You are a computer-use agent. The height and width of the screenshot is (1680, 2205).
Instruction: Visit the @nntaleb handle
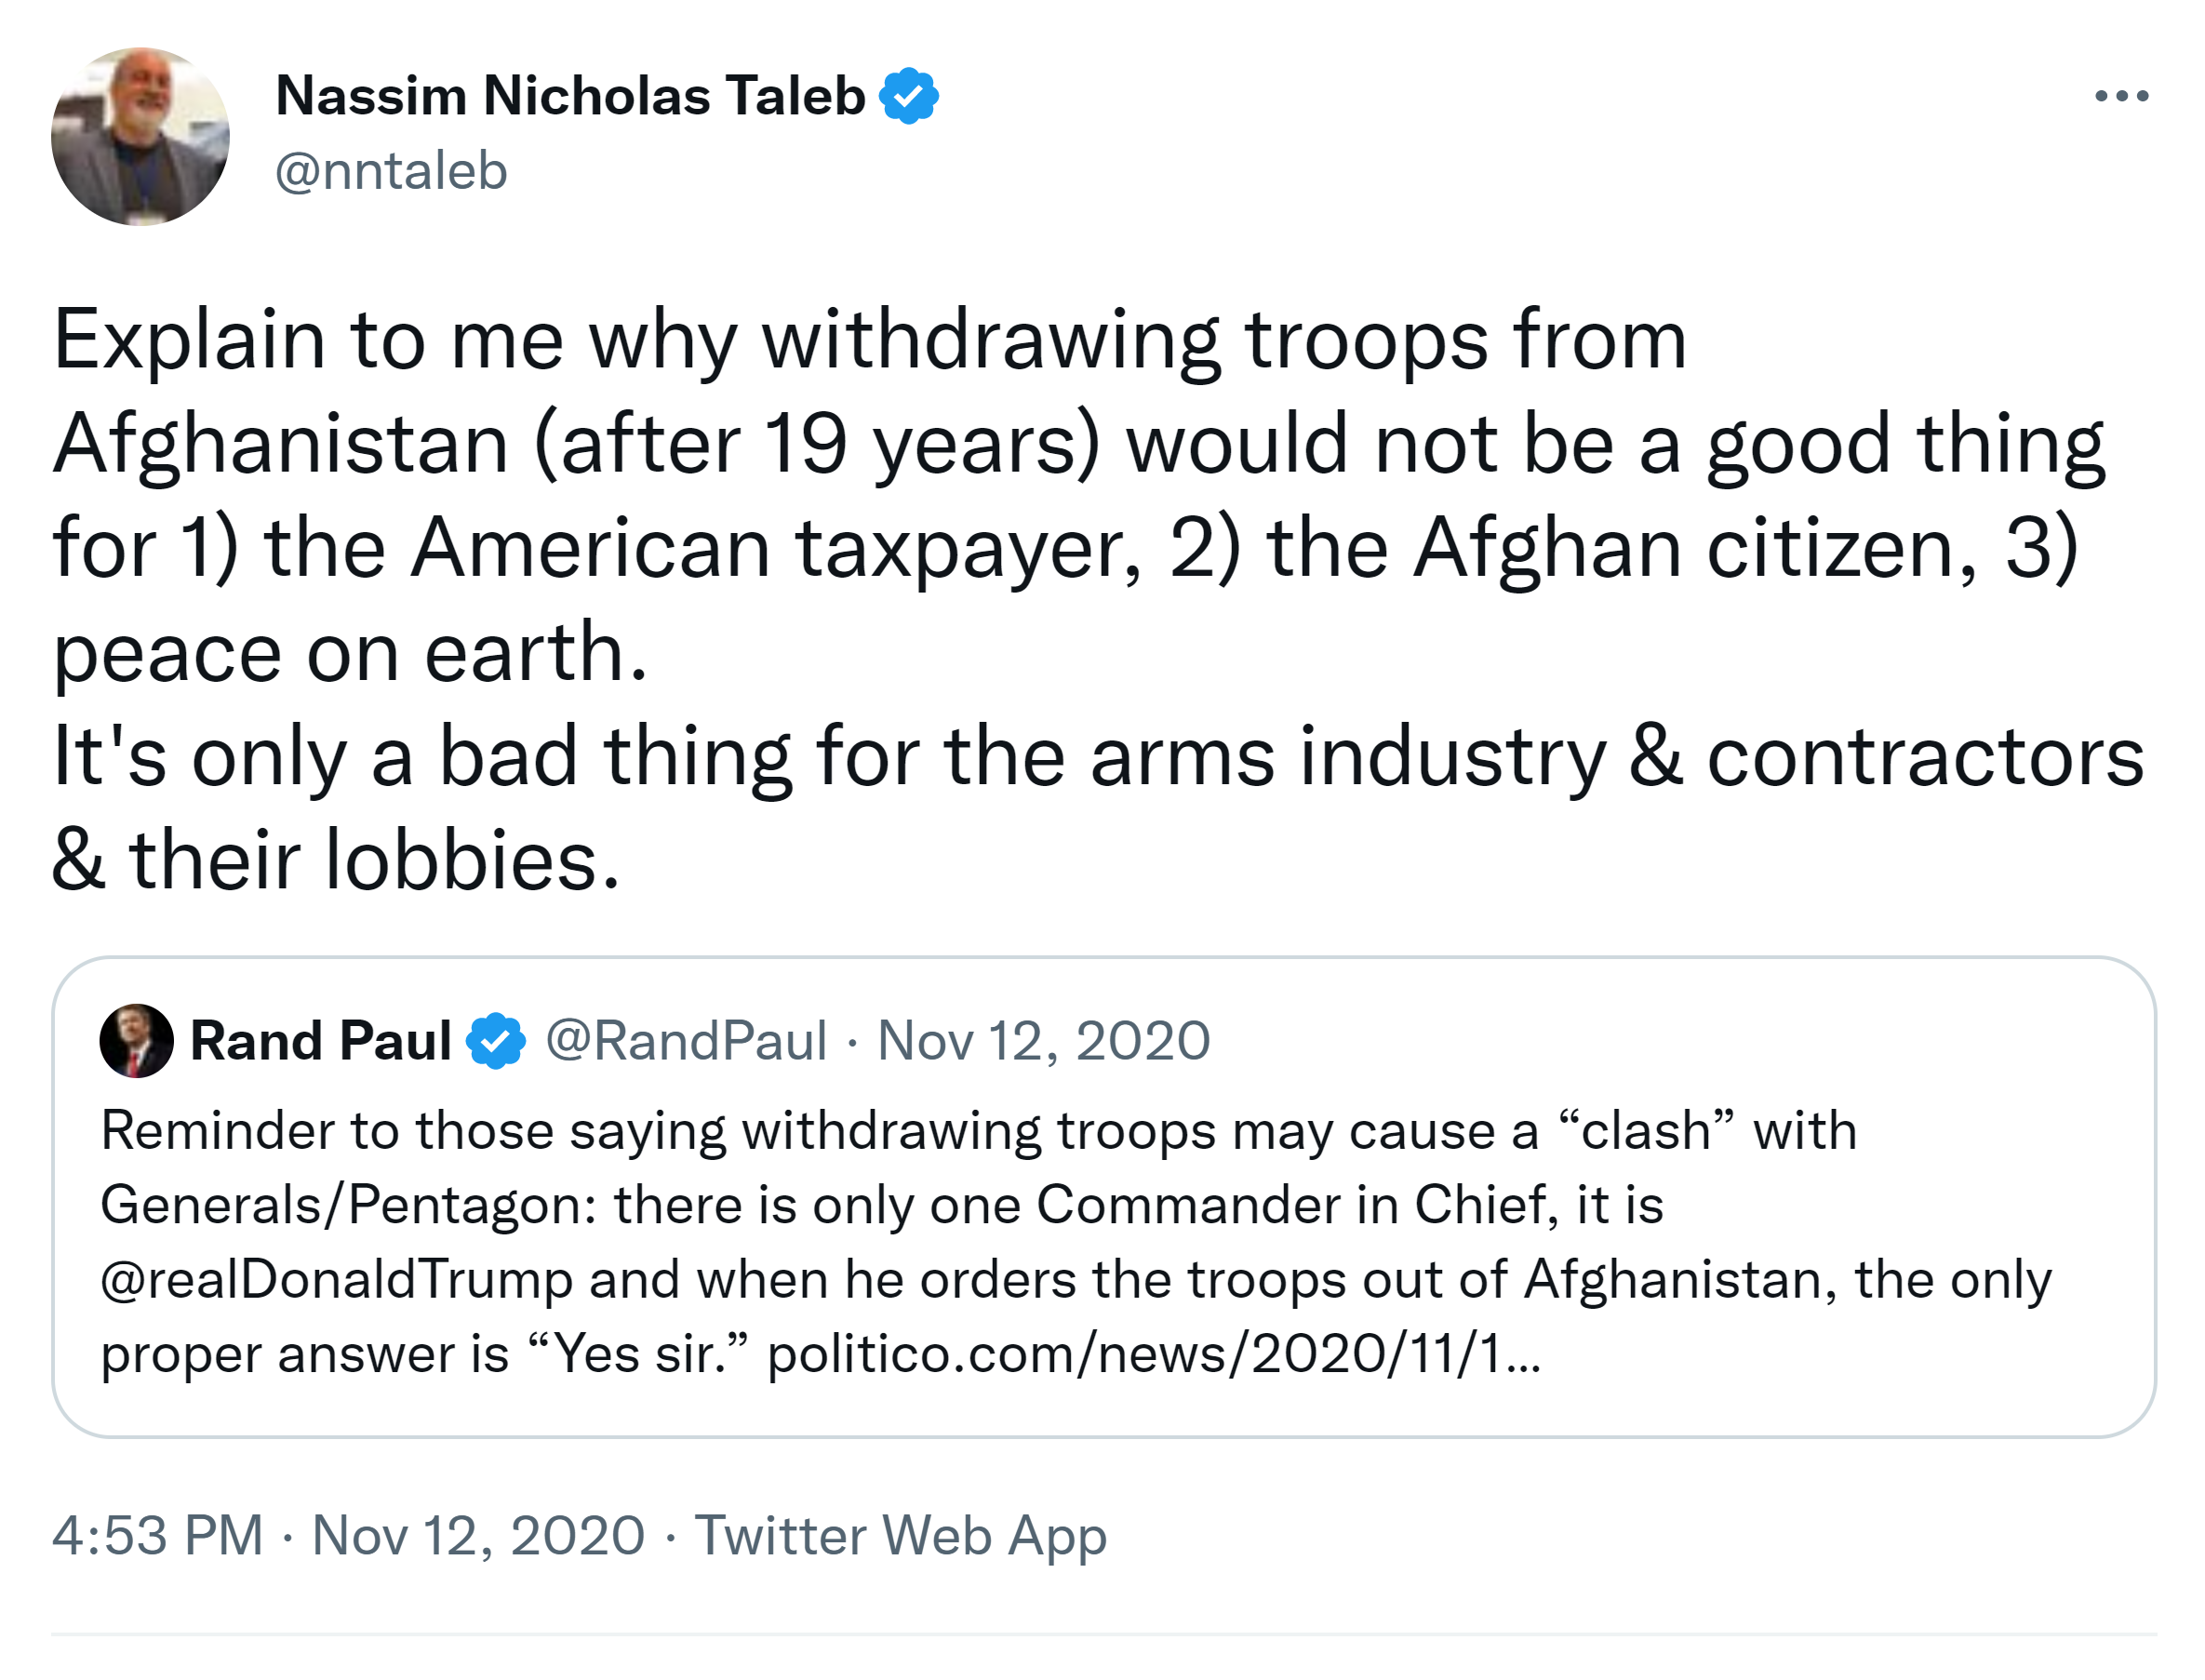point(391,171)
